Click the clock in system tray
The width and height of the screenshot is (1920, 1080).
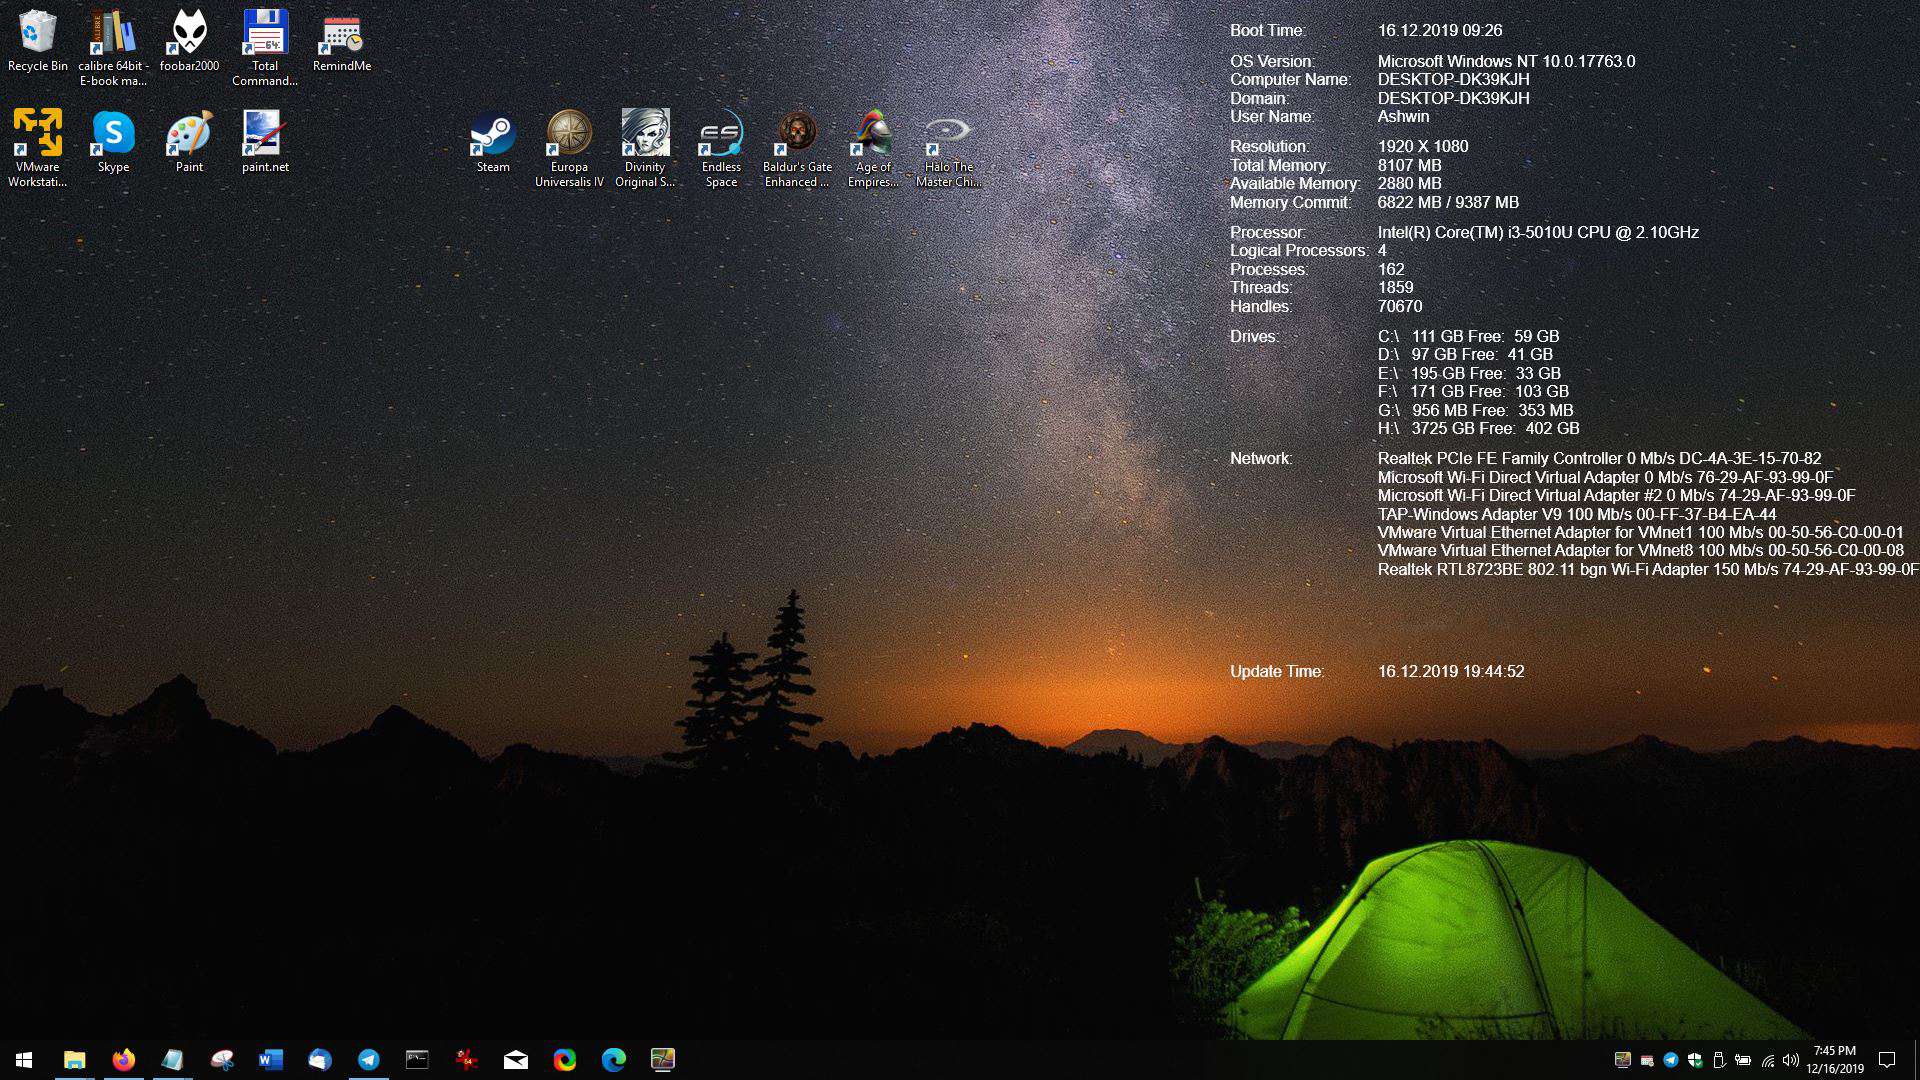click(x=1838, y=1059)
